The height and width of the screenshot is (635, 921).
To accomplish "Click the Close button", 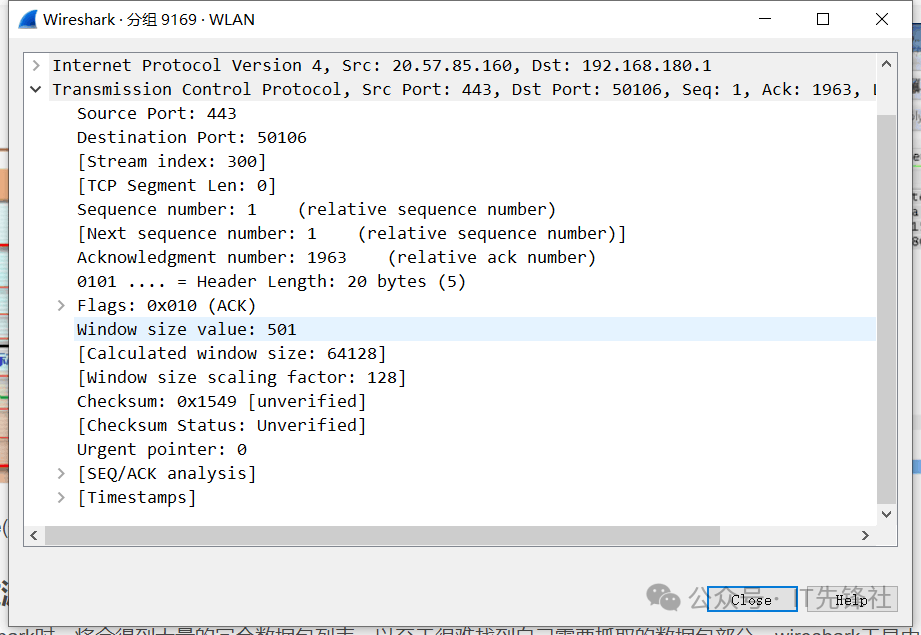I will (x=751, y=600).
